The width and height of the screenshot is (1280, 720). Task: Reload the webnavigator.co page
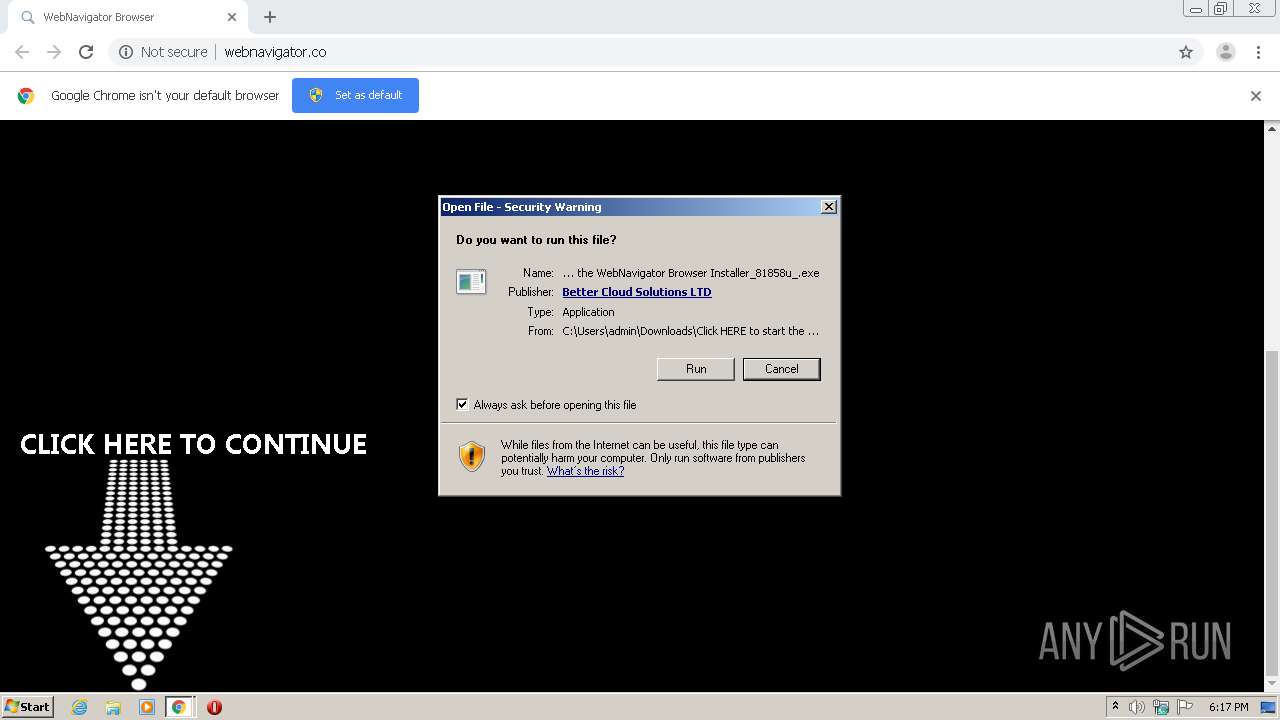pyautogui.click(x=86, y=52)
